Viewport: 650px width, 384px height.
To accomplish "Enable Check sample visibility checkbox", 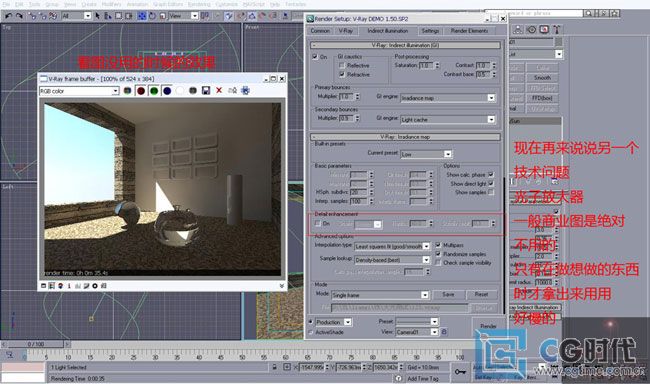I will click(x=438, y=262).
